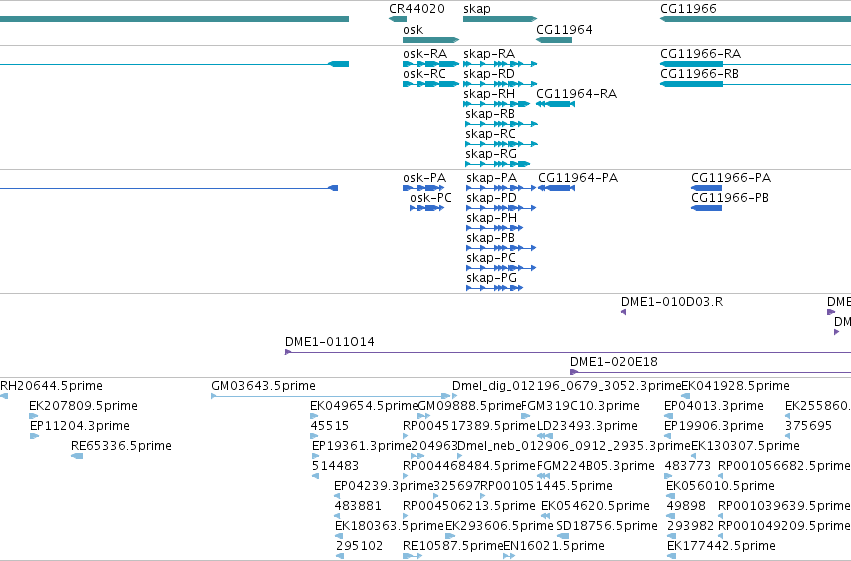Click feature label 293982
Image resolution: width=851 pixels, height=561 pixels.
pyautogui.click(x=690, y=526)
